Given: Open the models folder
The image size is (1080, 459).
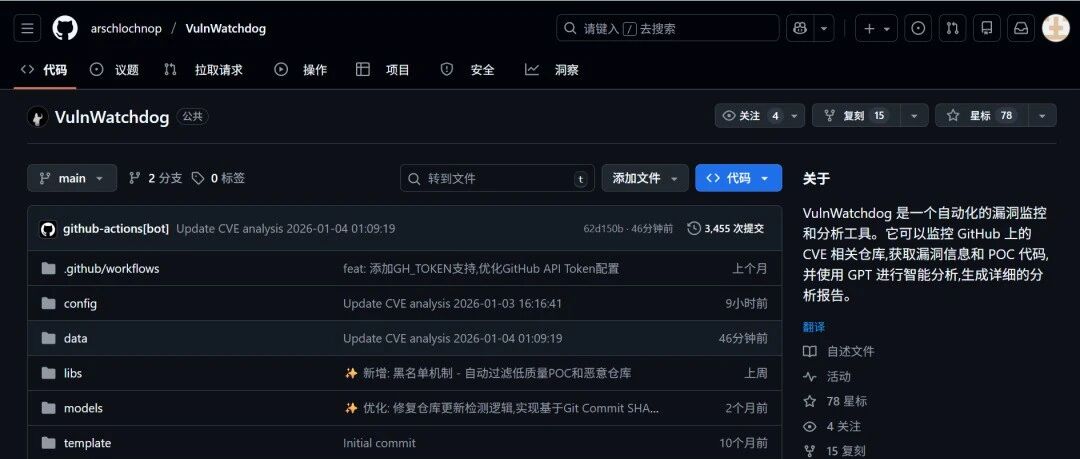Looking at the screenshot, I should [x=83, y=408].
